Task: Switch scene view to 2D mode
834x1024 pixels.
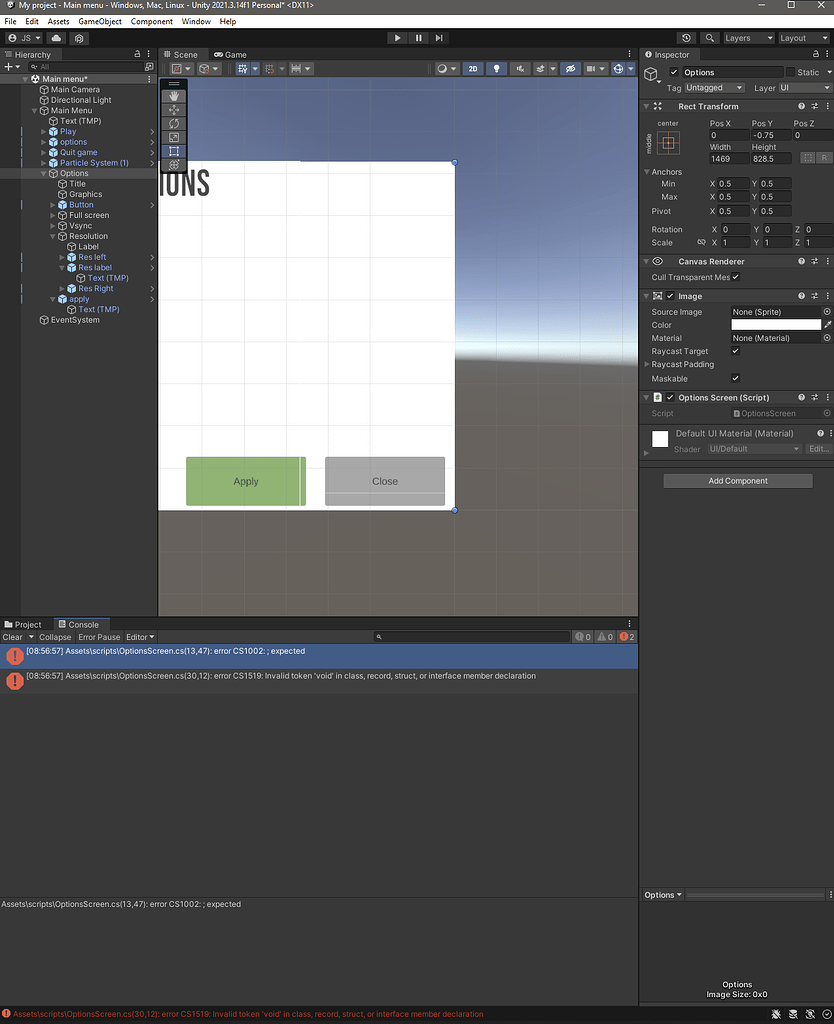Action: pos(472,68)
